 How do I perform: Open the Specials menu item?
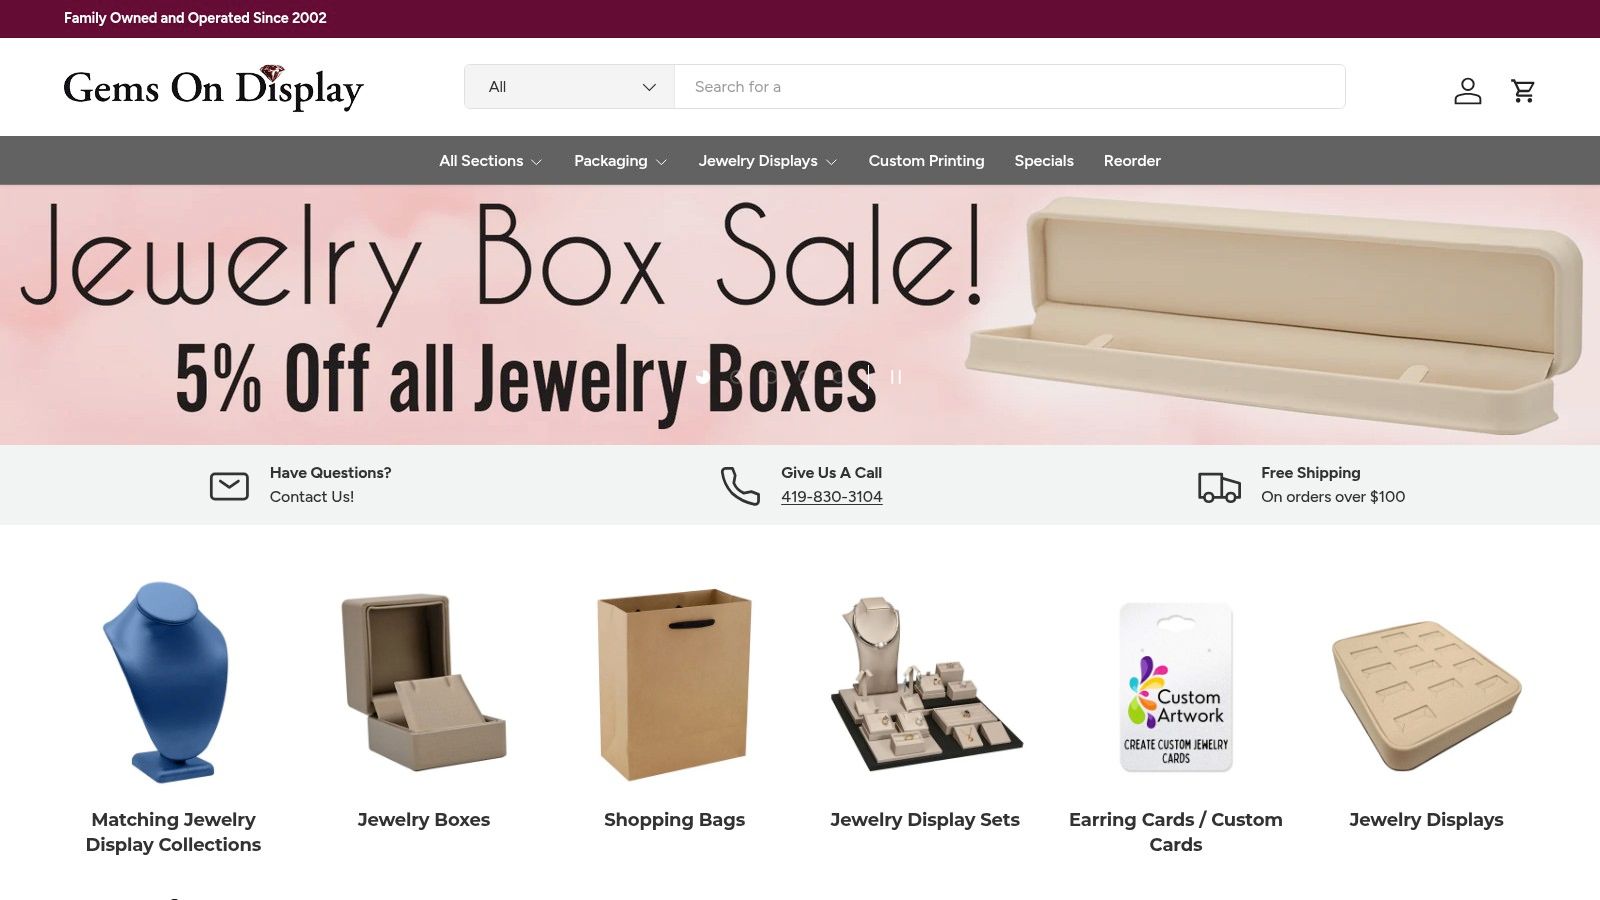[1044, 161]
